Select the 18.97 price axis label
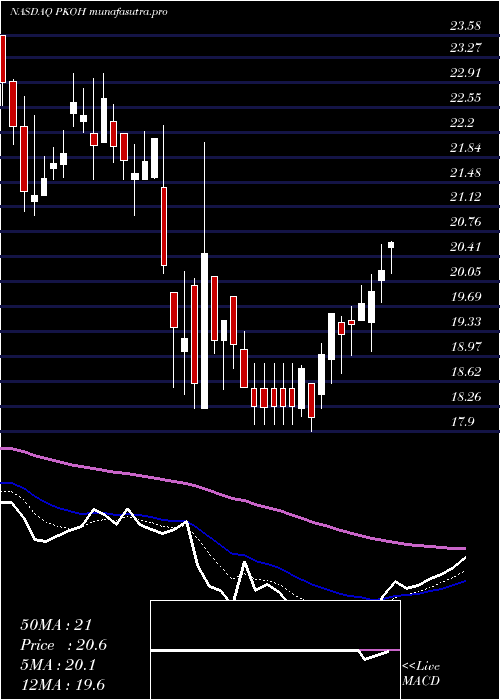500x700 pixels. tap(465, 346)
